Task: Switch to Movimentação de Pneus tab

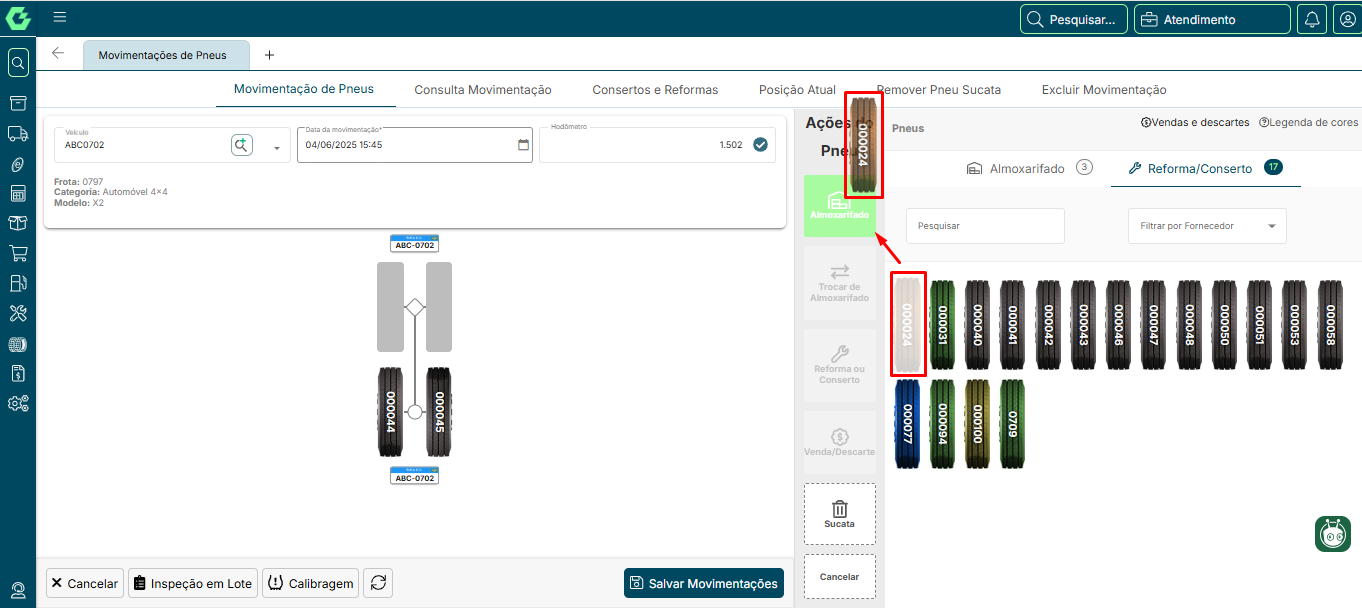Action: pyautogui.click(x=304, y=89)
